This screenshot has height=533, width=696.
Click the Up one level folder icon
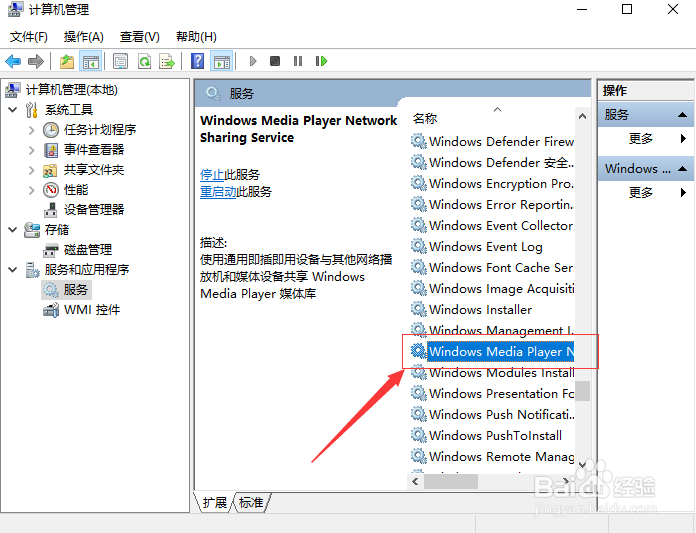(x=67, y=61)
